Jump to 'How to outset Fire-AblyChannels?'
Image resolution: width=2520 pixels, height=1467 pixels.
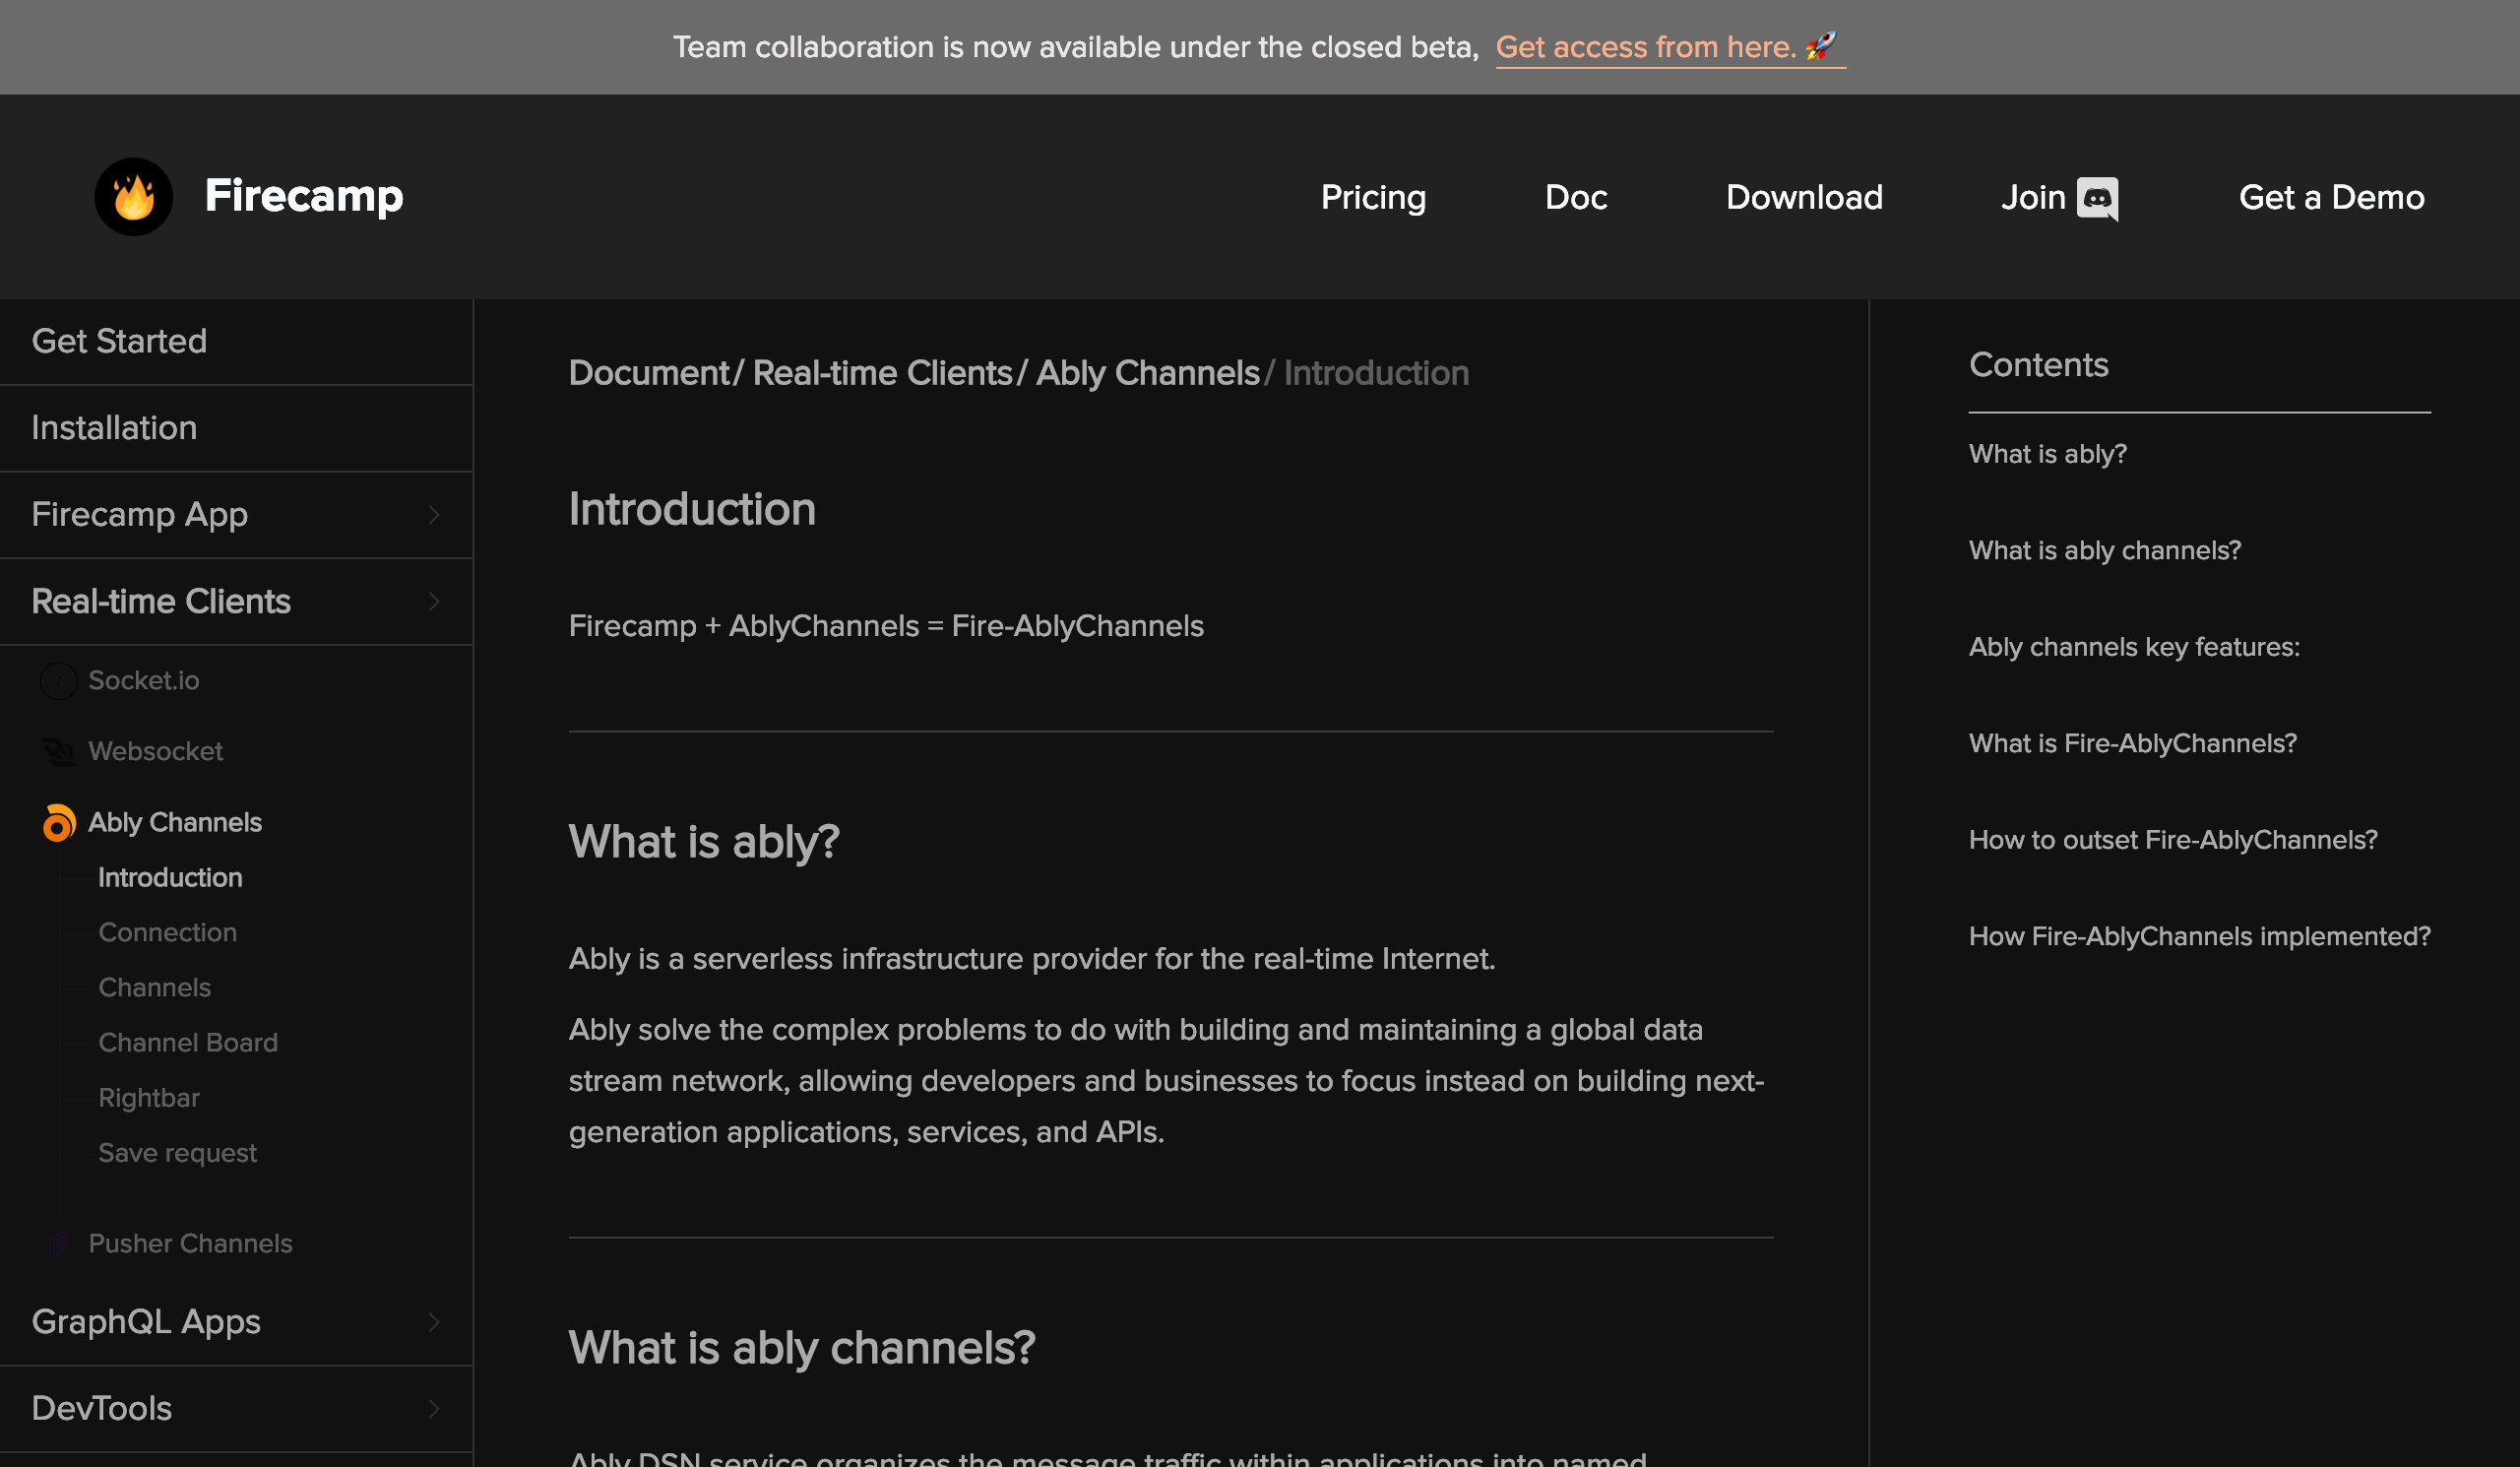(x=2172, y=840)
